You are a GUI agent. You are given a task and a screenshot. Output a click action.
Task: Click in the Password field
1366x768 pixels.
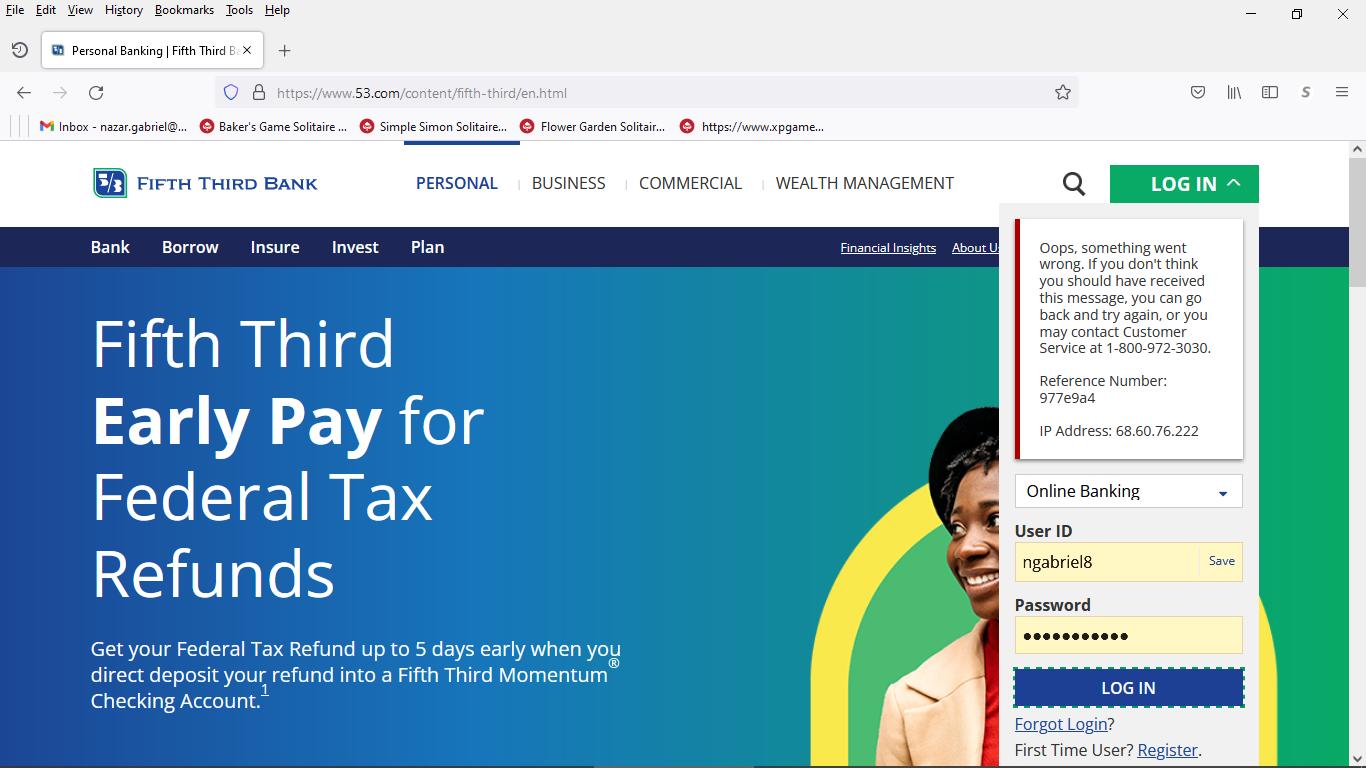coord(1128,636)
